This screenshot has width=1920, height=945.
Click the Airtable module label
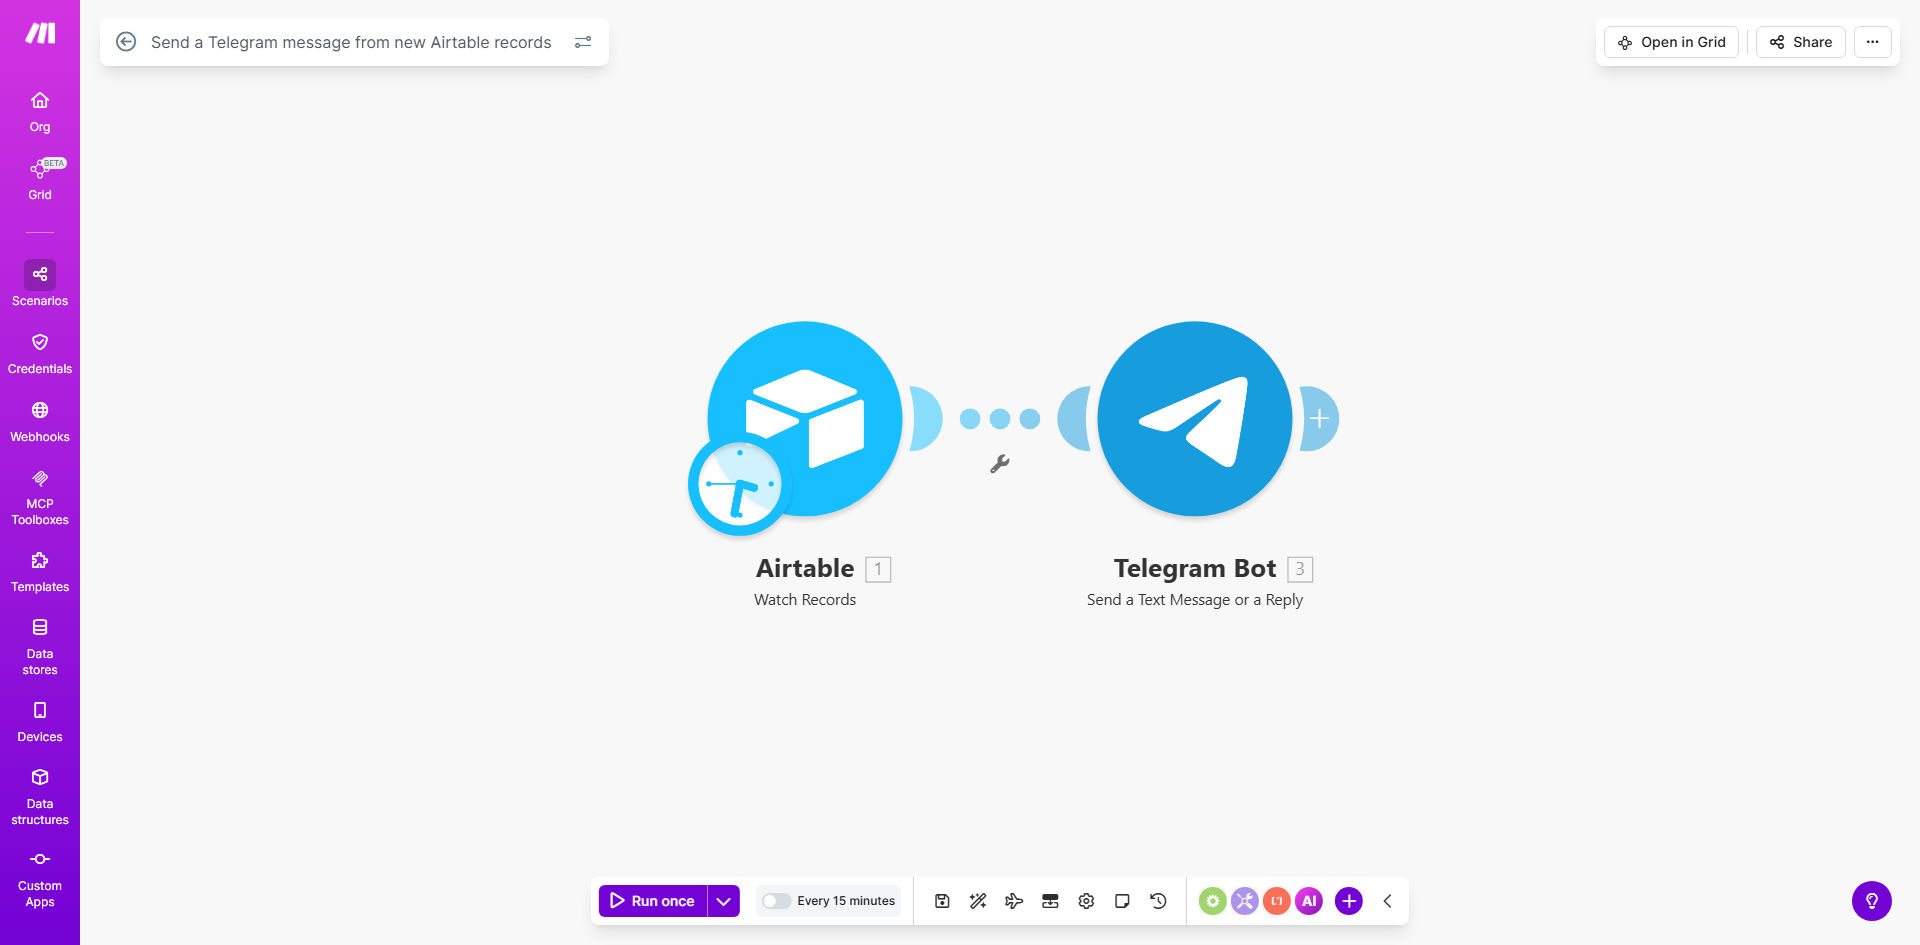click(x=805, y=568)
